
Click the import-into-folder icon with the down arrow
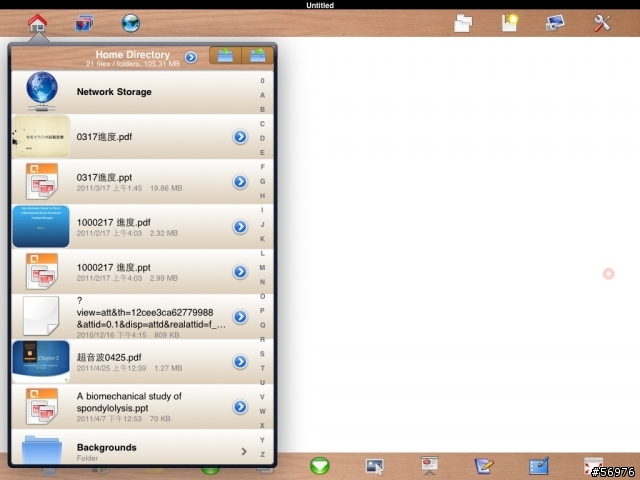pos(225,56)
